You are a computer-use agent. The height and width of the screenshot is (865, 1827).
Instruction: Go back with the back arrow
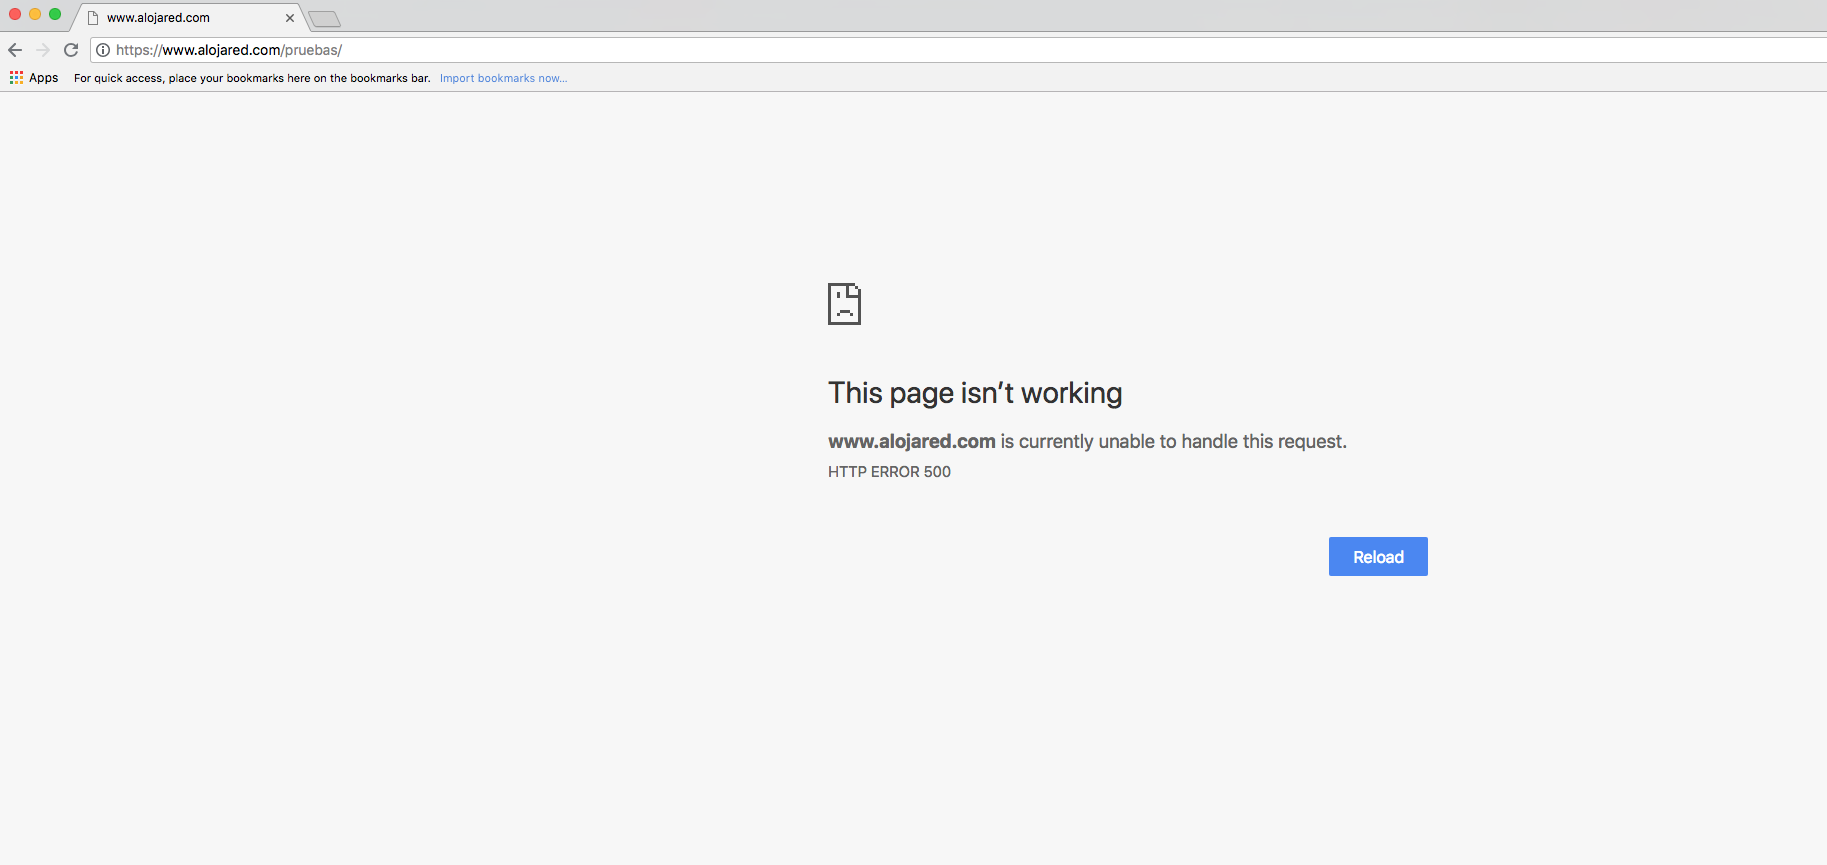pyautogui.click(x=15, y=50)
